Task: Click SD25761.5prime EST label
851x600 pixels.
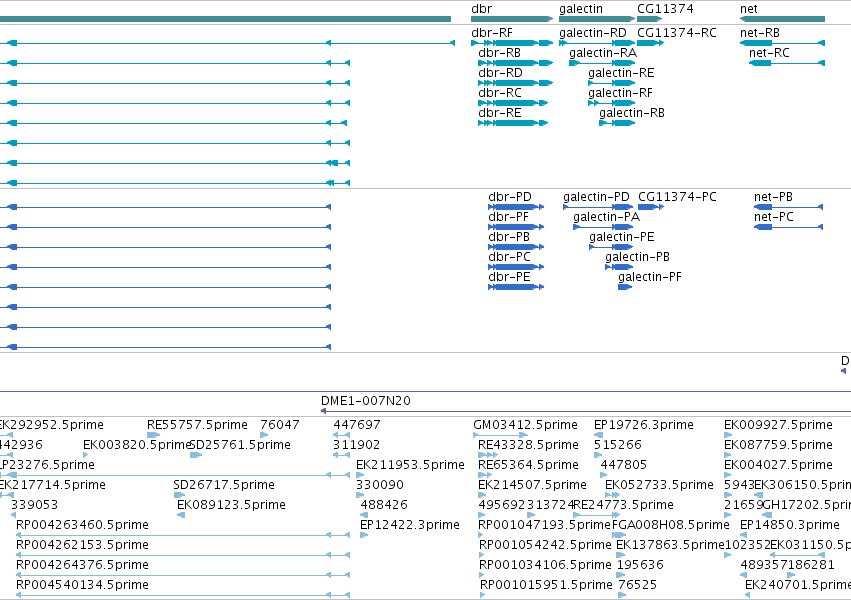Action: [x=240, y=445]
